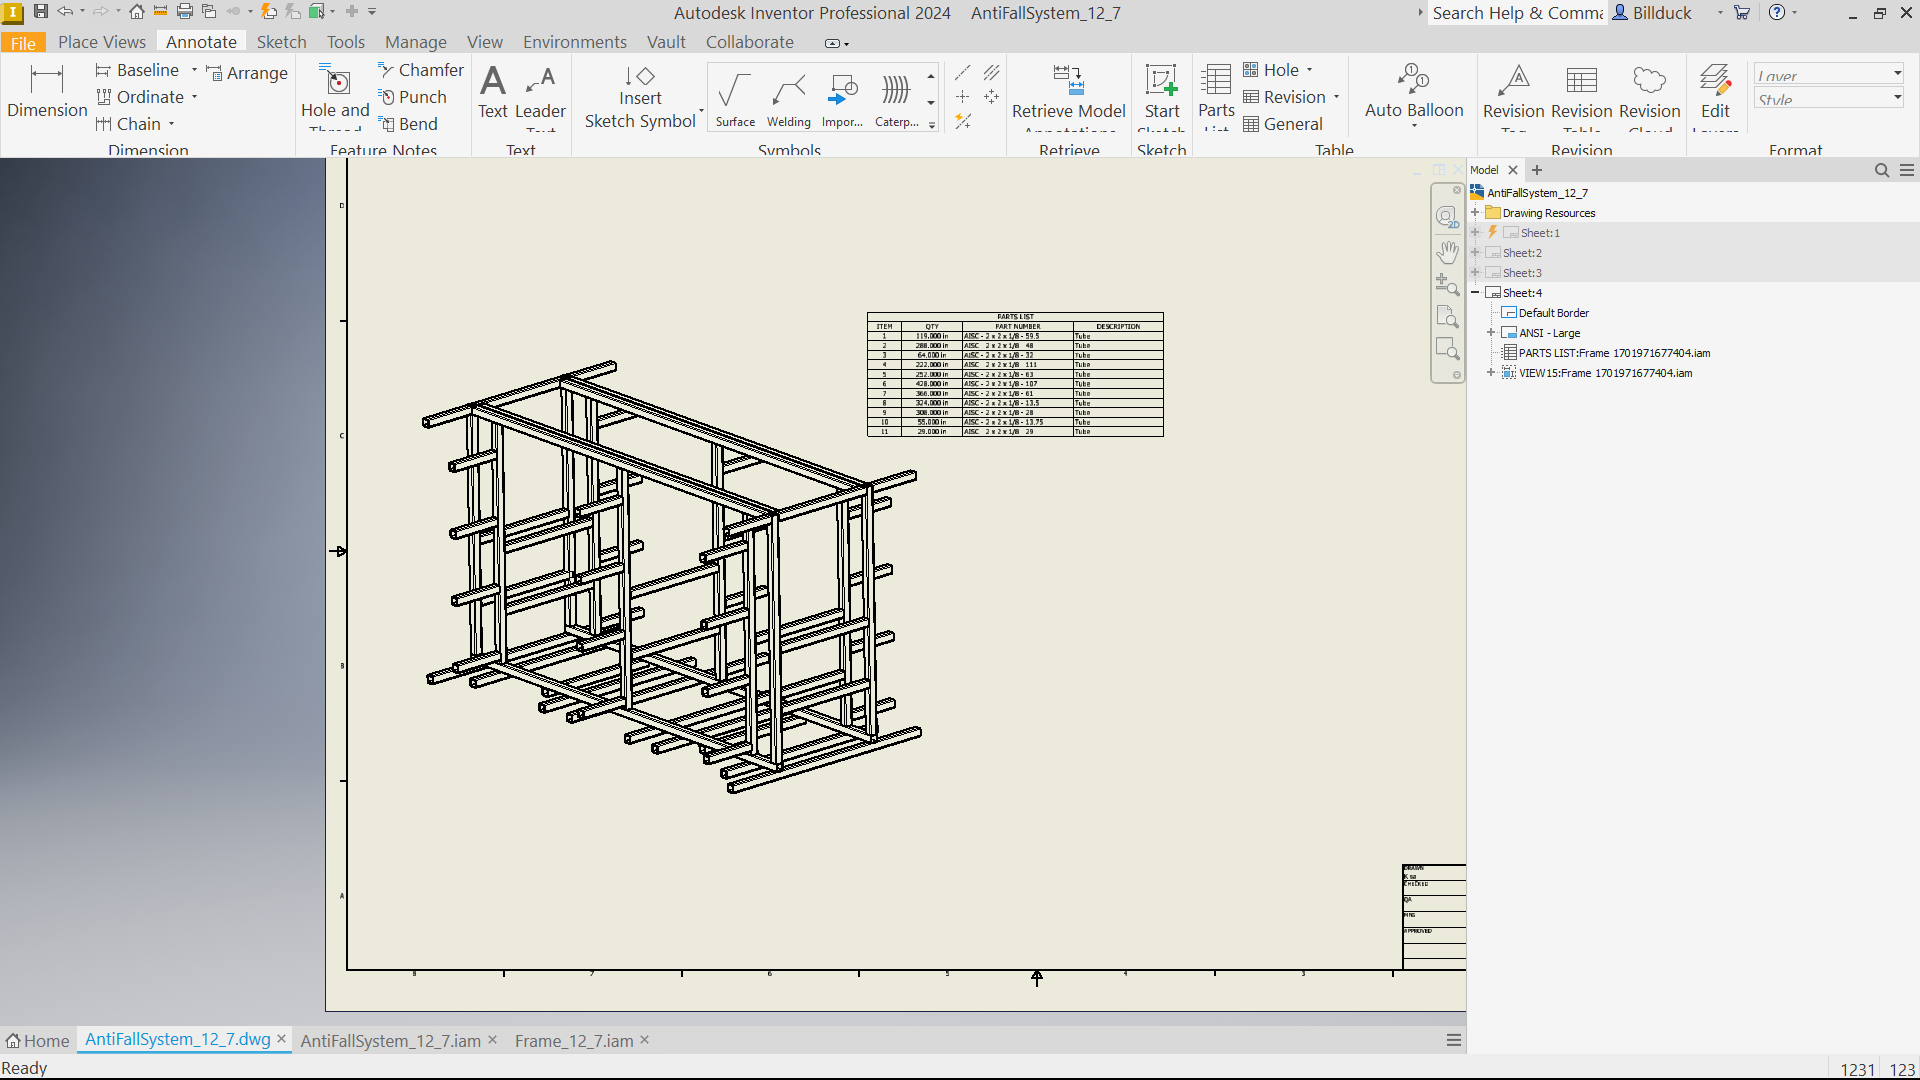Collapse Sheet:4 node
This screenshot has width=1920, height=1080.
(1475, 293)
